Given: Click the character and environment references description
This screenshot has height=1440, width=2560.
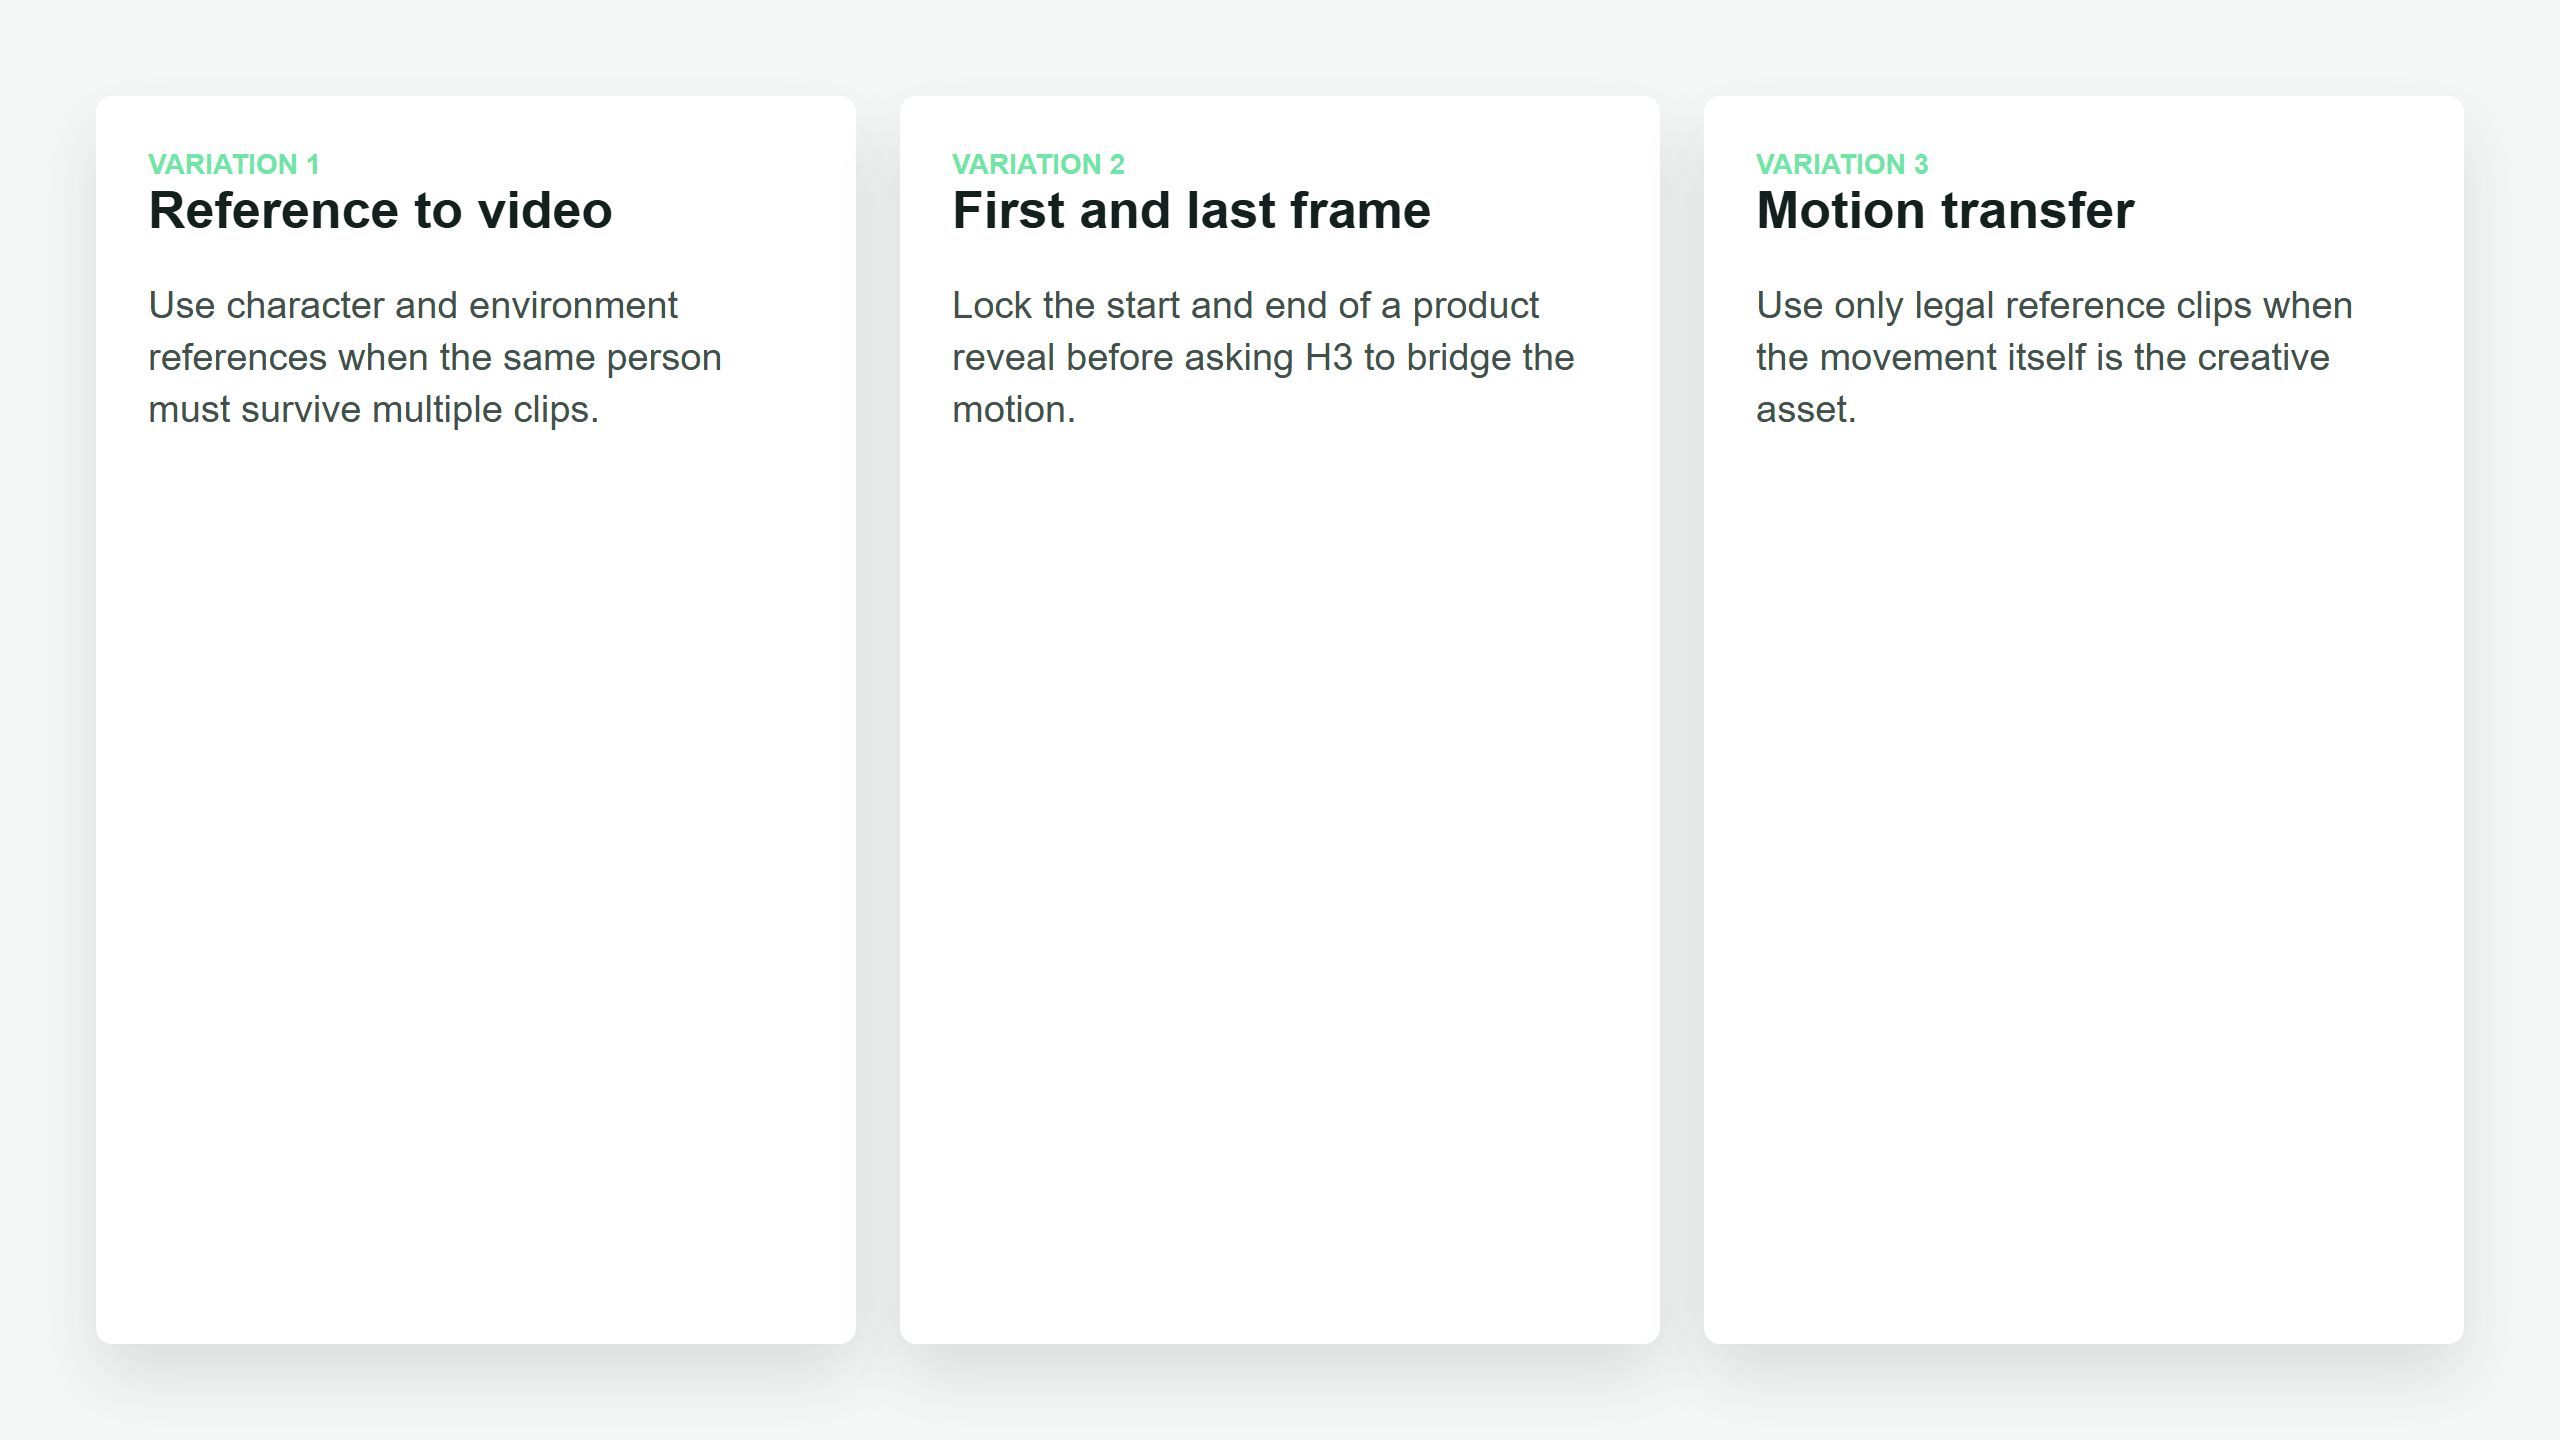Looking at the screenshot, I should 435,357.
